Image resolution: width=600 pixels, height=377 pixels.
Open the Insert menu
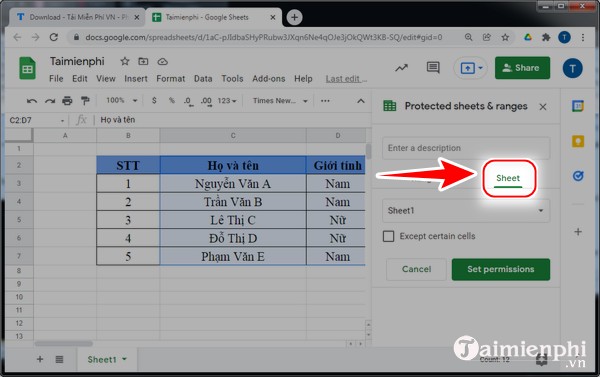[136, 79]
